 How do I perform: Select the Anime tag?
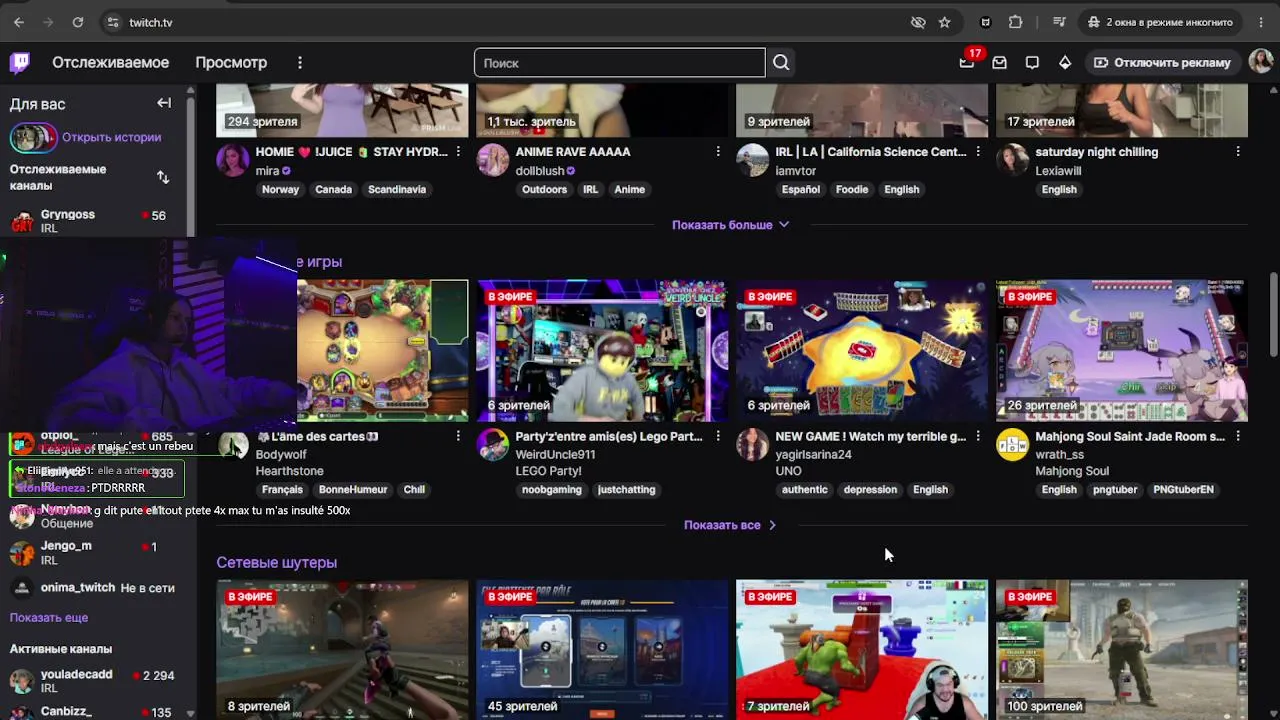[x=630, y=190]
